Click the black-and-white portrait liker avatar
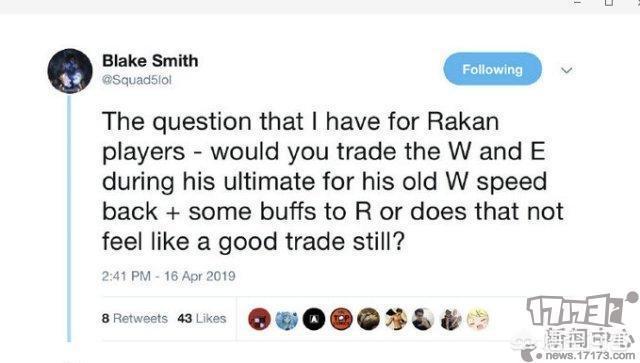Image resolution: width=640 pixels, height=363 pixels. pyautogui.click(x=423, y=319)
